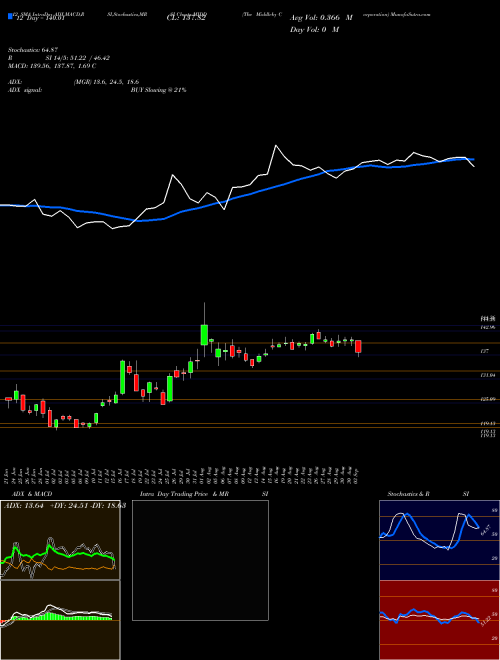Open the MunafaSutra.com link at the top
This screenshot has width=500, height=660.
(x=412, y=14)
